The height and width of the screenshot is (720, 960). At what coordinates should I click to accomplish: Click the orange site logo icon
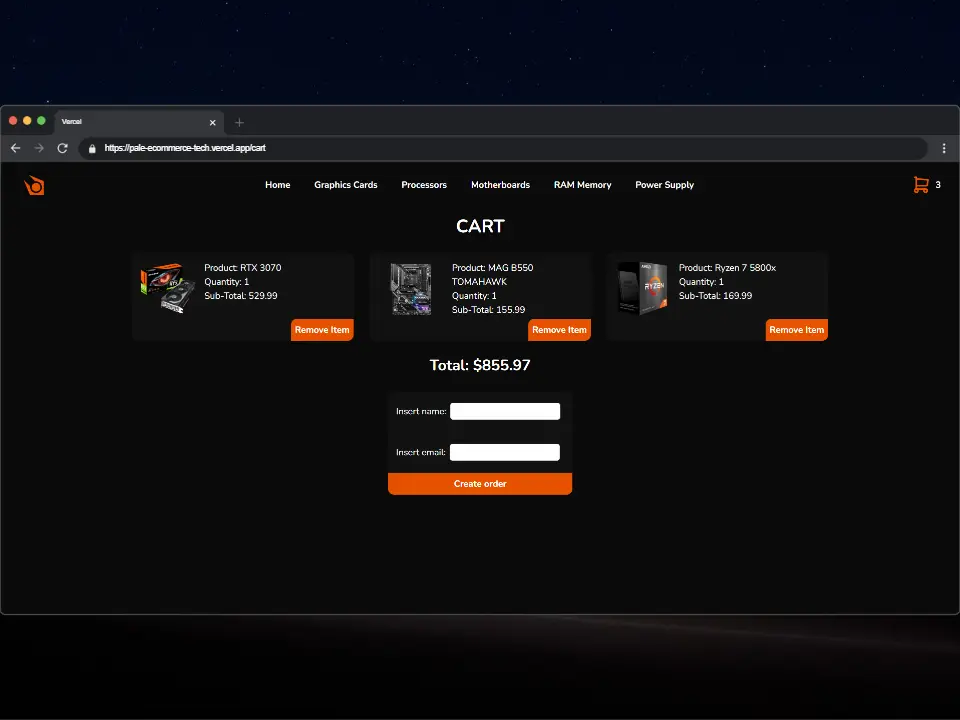click(x=34, y=186)
